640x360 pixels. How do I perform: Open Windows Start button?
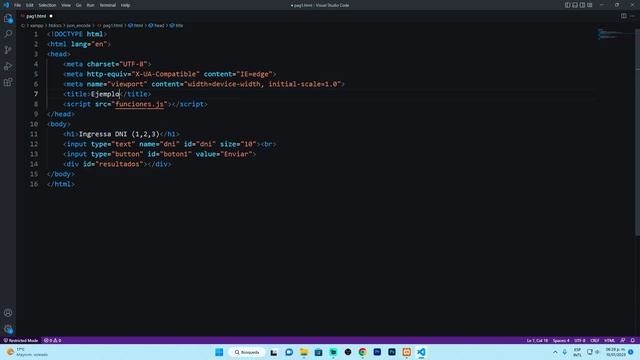click(219, 352)
